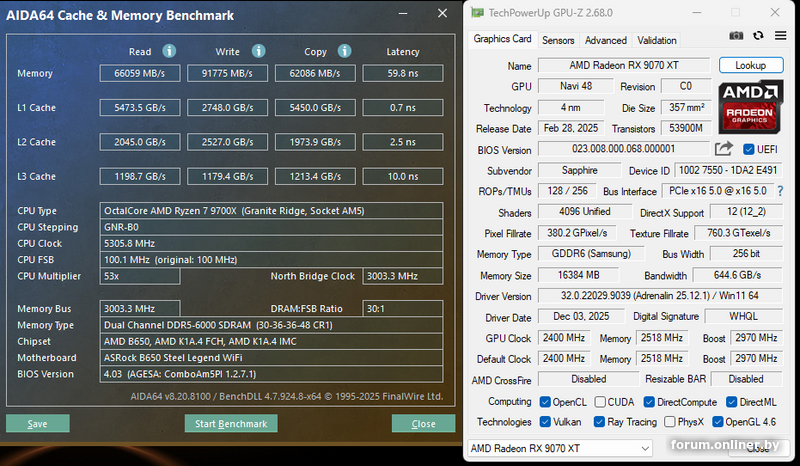Click the Lookup button

[749, 65]
